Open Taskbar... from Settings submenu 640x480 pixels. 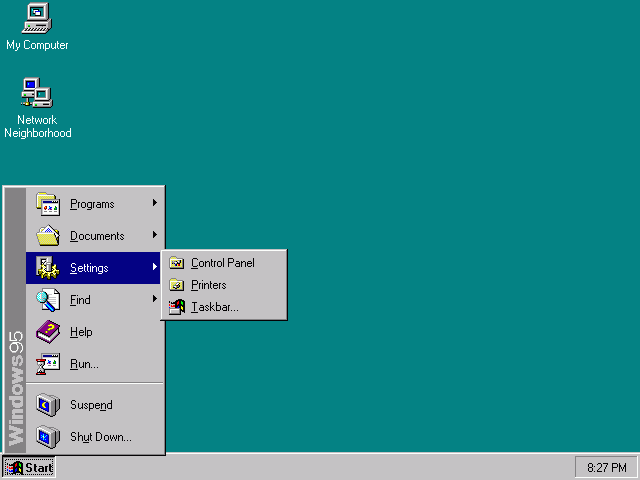coord(224,307)
